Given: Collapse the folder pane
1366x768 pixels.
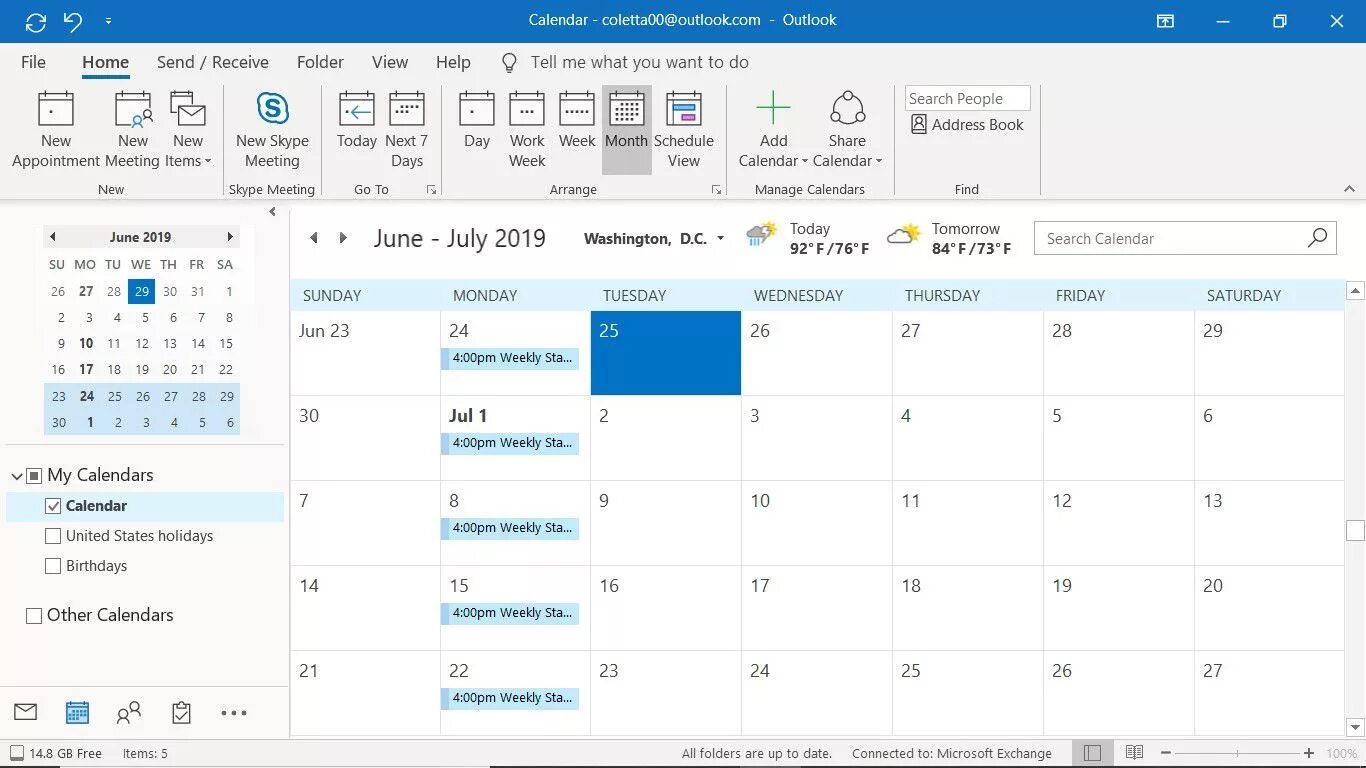Looking at the screenshot, I should 272,212.
